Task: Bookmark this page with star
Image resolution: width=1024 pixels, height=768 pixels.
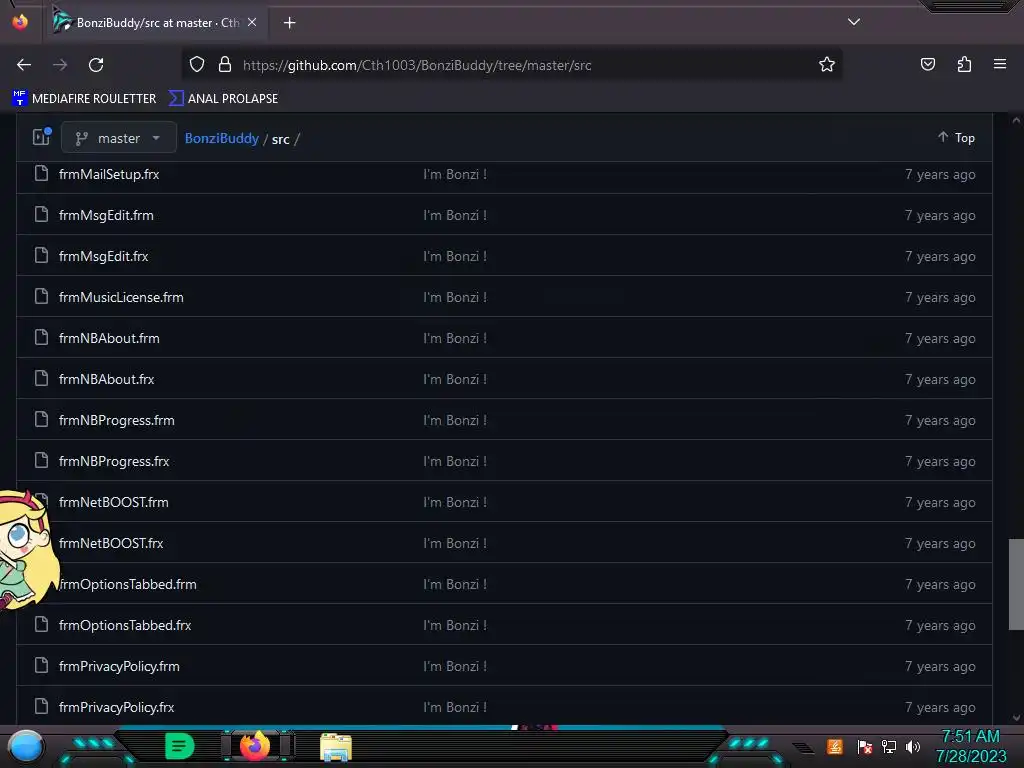Action: tap(827, 65)
